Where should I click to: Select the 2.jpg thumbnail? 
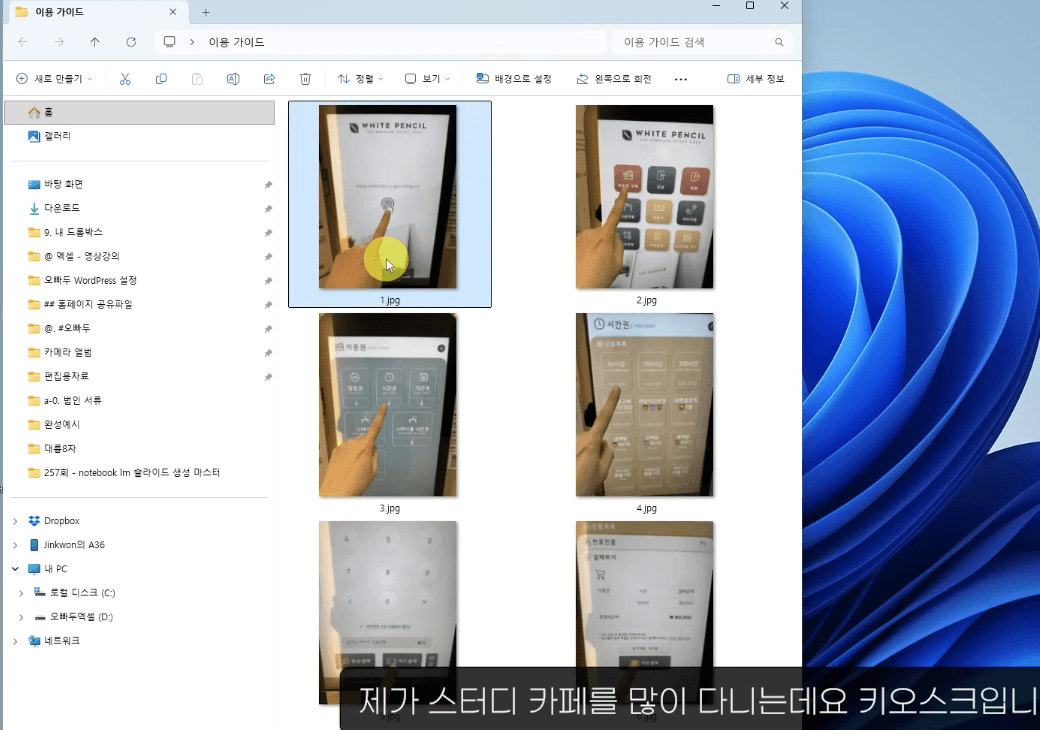pos(645,197)
